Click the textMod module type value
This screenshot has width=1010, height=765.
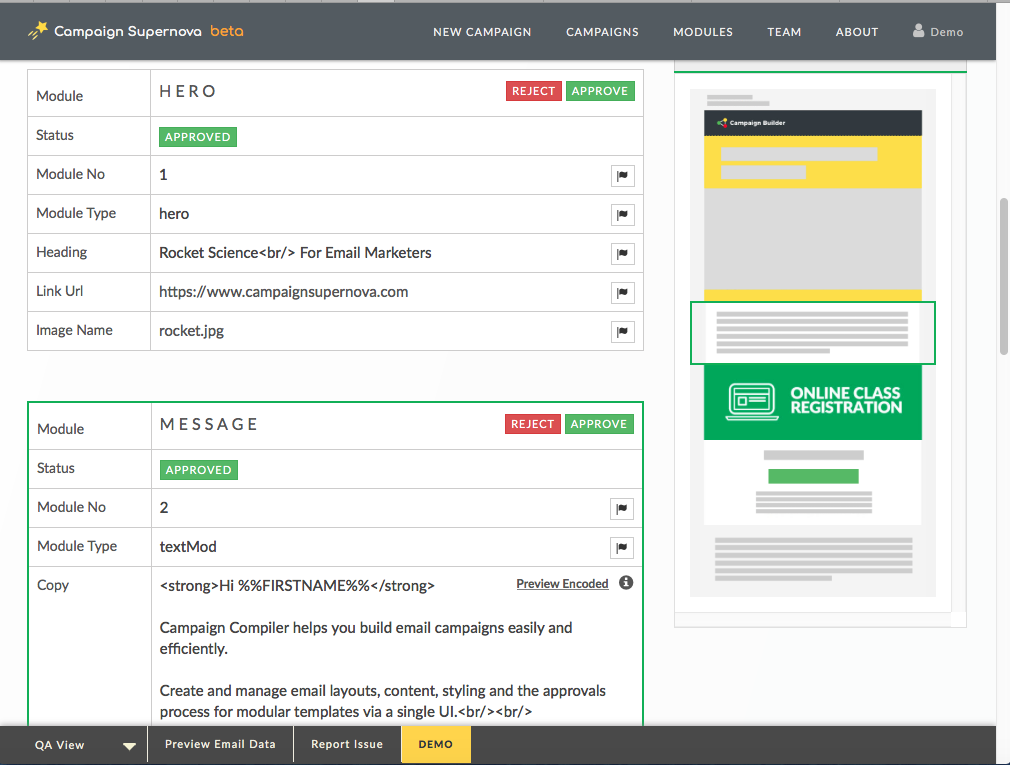[188, 547]
